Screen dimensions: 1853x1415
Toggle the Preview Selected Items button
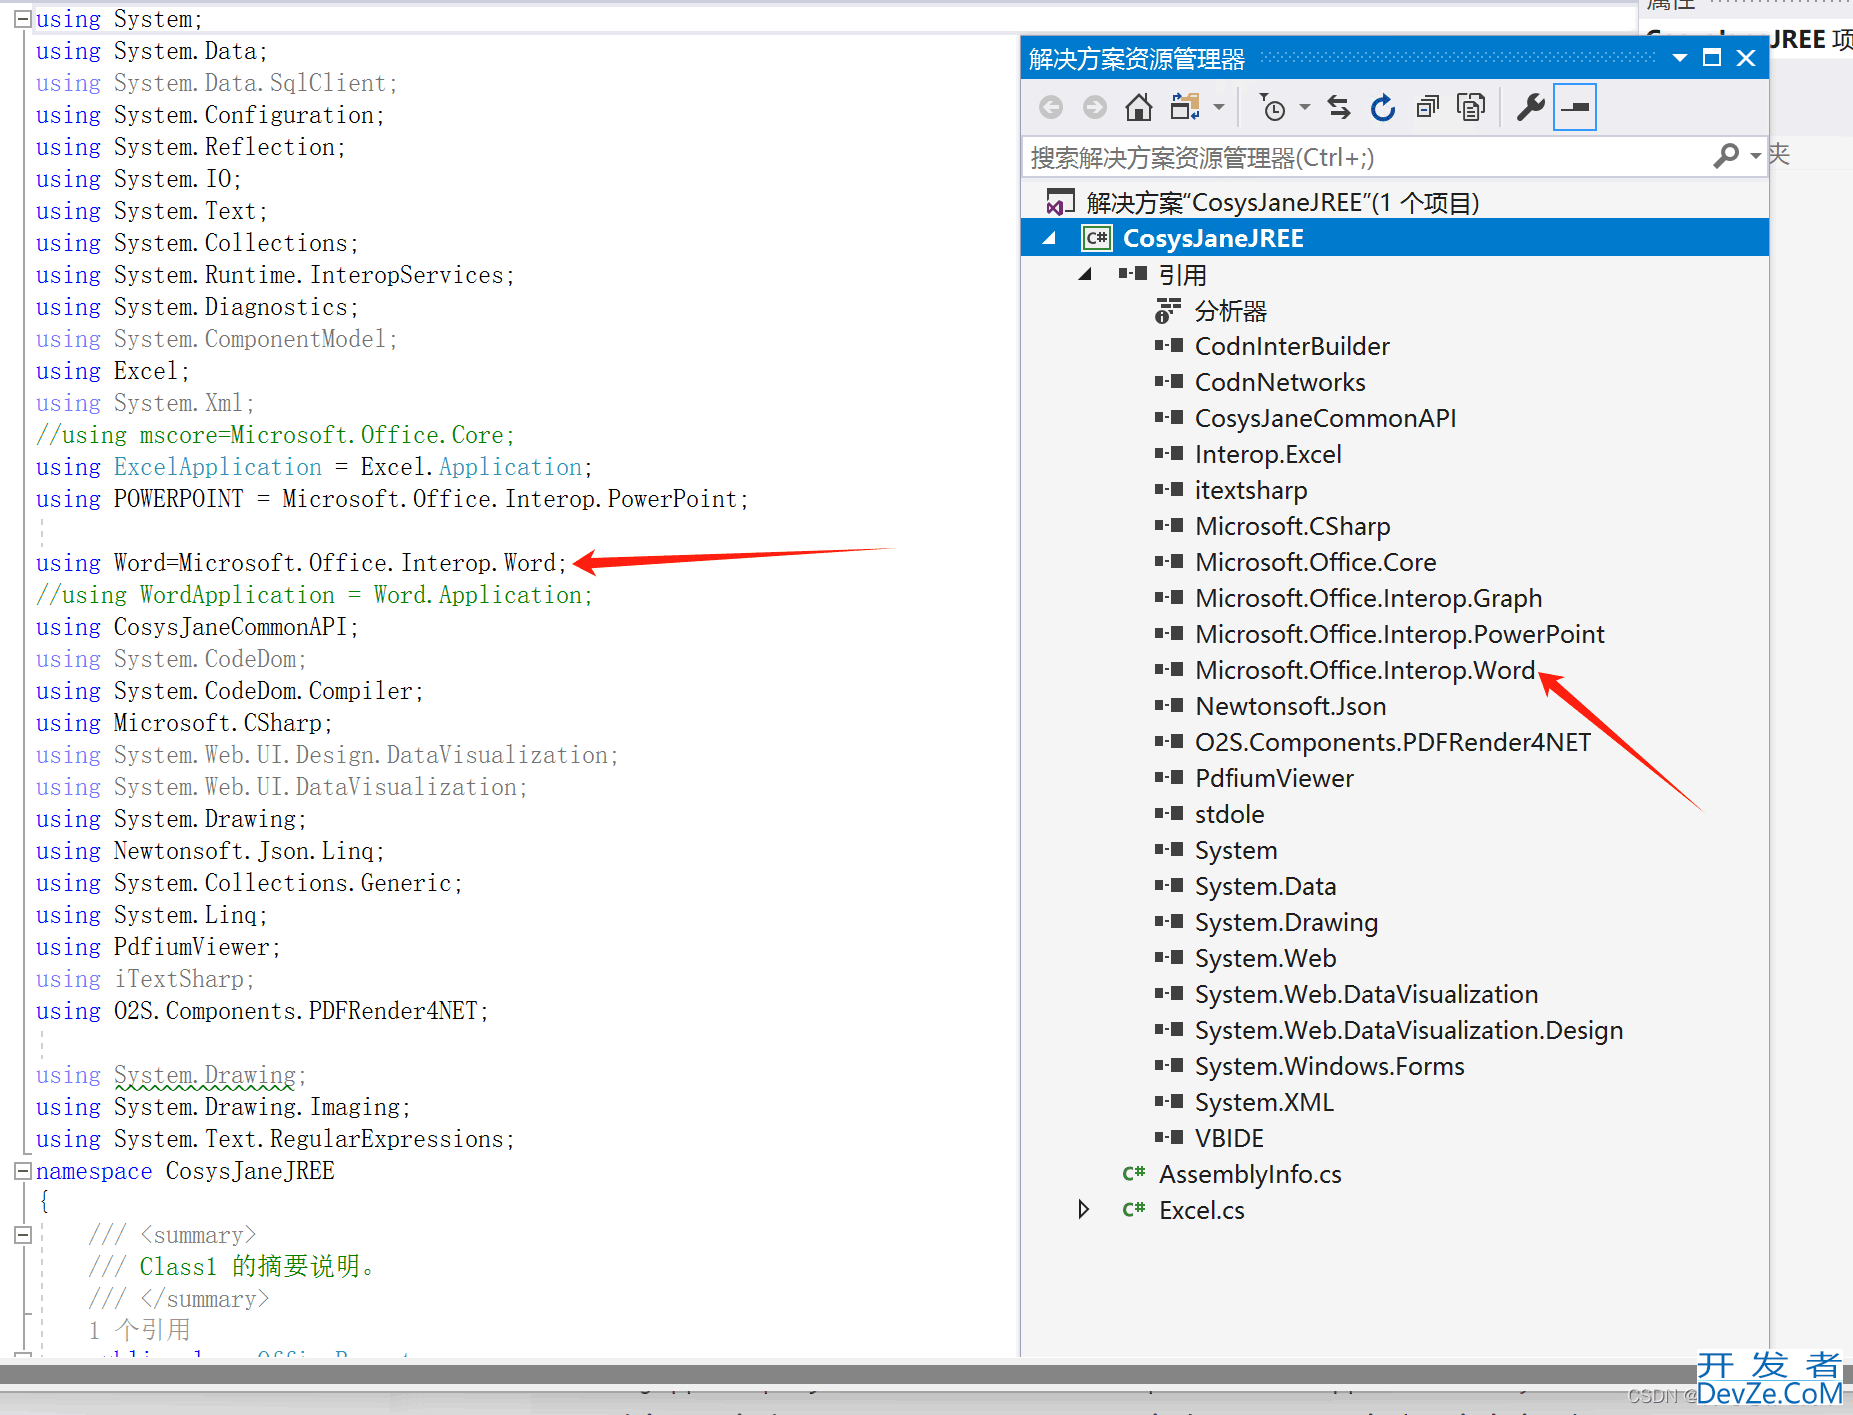pos(1575,107)
